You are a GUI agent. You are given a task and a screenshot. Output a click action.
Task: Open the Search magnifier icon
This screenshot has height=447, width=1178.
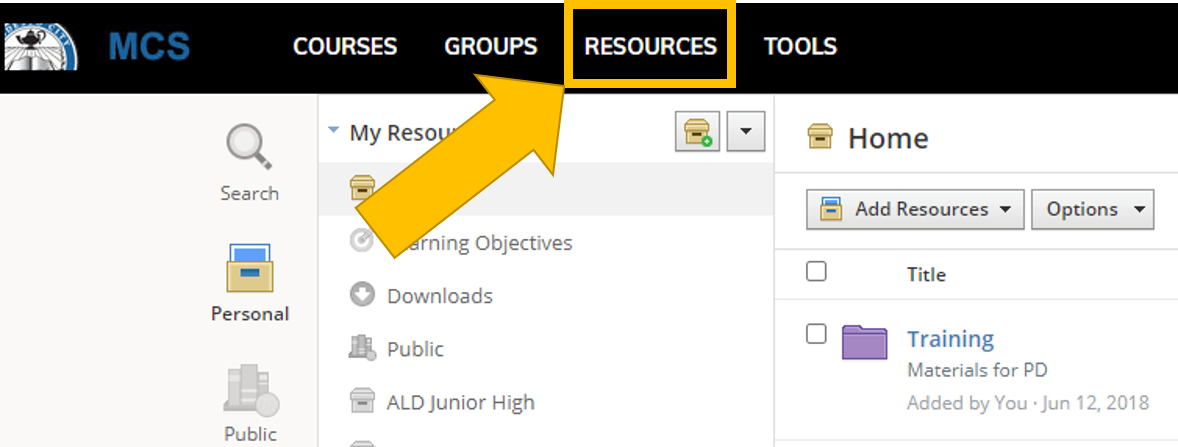click(x=249, y=147)
